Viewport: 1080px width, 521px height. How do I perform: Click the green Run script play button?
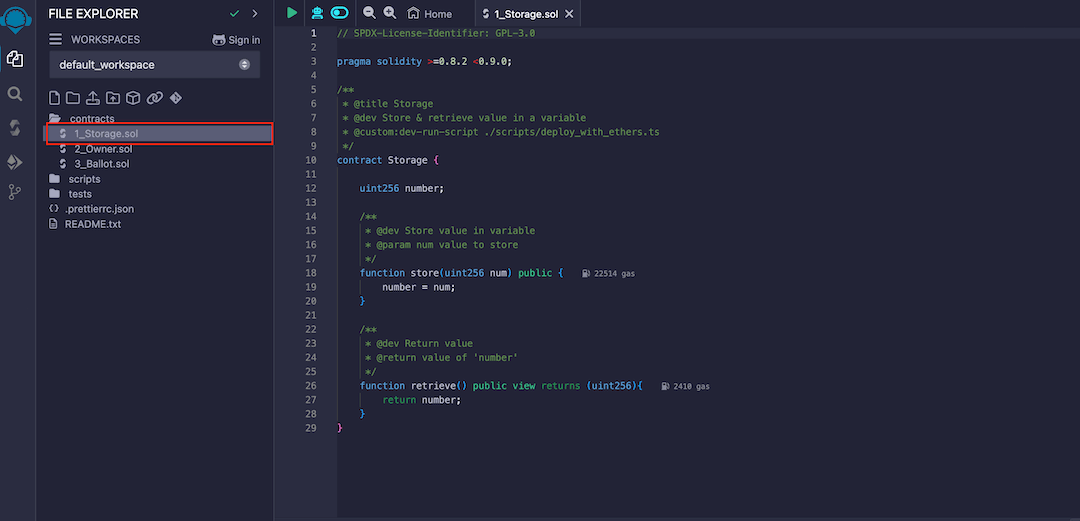click(291, 13)
